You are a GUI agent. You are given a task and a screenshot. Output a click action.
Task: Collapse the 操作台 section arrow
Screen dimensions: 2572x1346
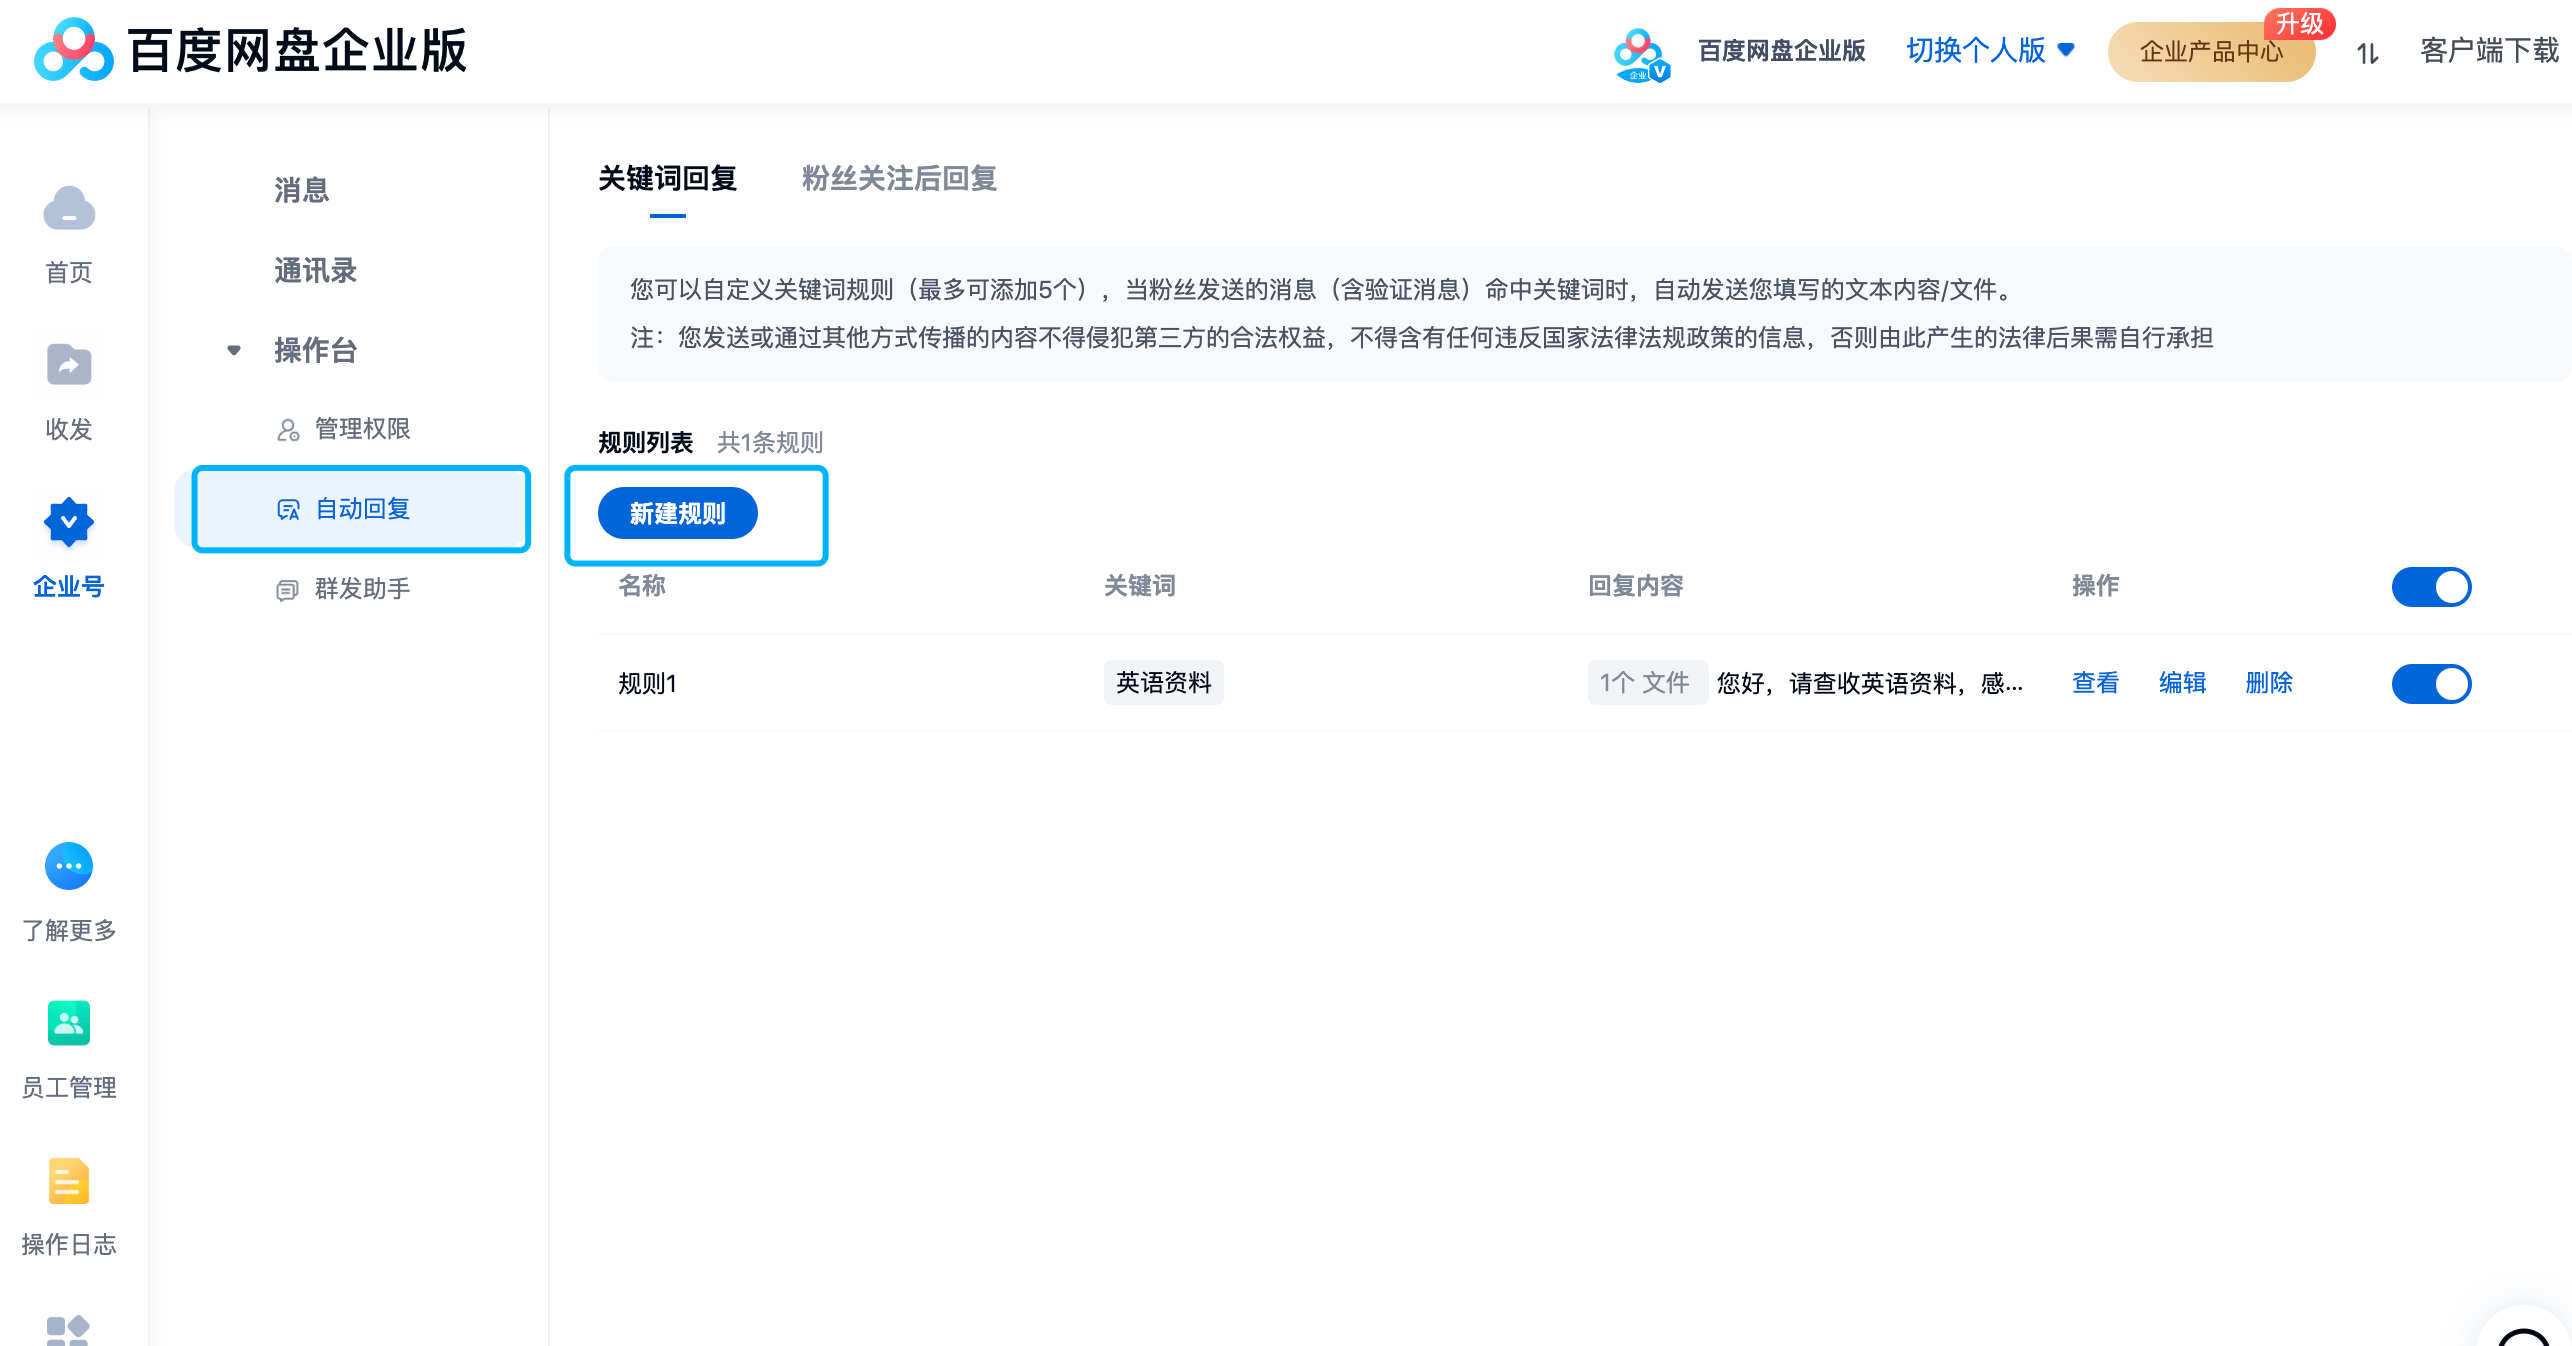pos(234,350)
